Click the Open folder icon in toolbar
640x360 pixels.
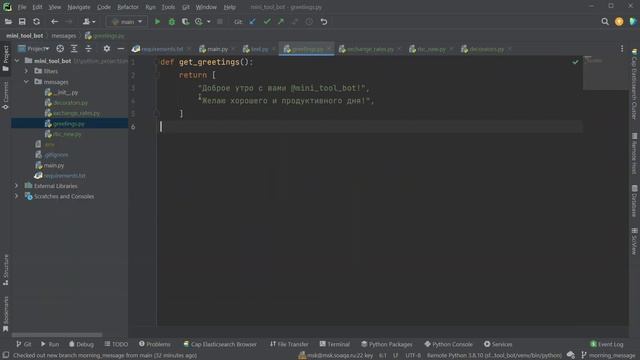[x=8, y=22]
